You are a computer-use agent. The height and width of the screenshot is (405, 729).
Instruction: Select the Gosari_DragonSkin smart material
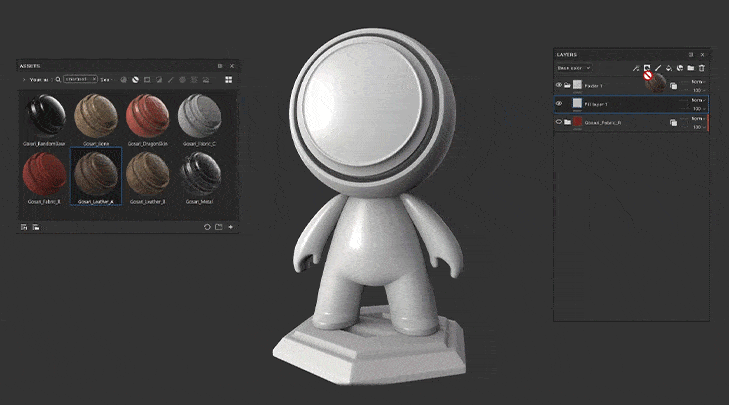point(148,115)
